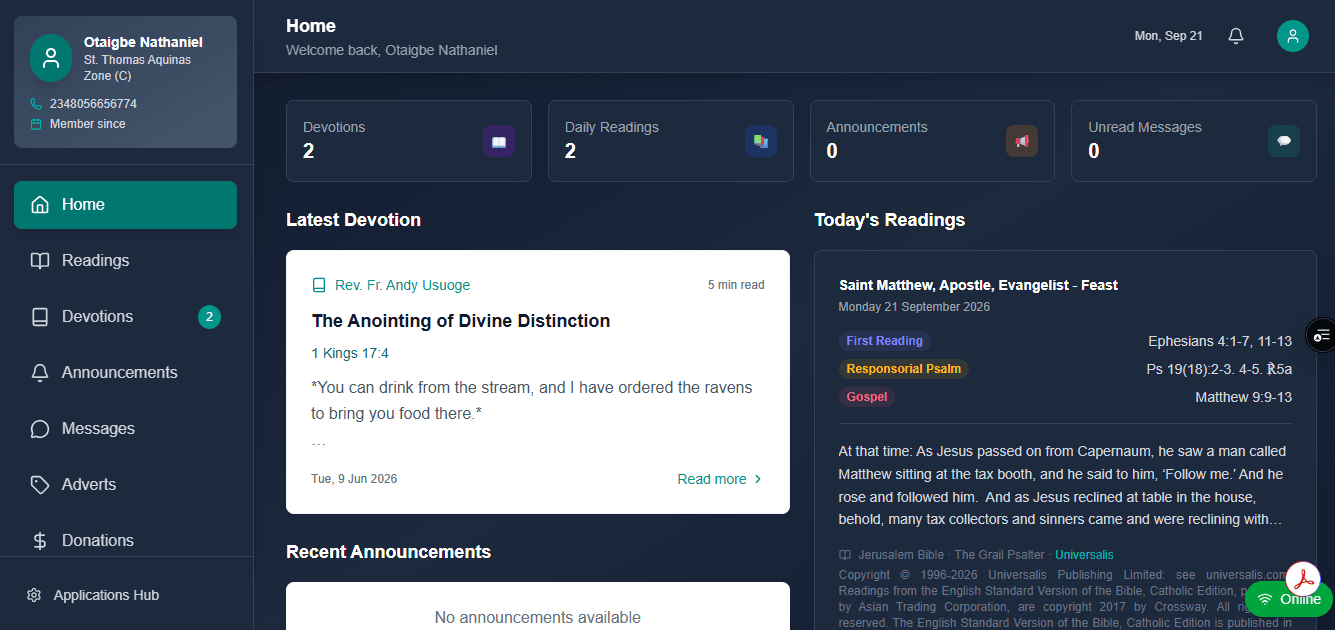Image resolution: width=1335 pixels, height=630 pixels.
Task: Open the Daily Readings stat card
Action: point(671,141)
